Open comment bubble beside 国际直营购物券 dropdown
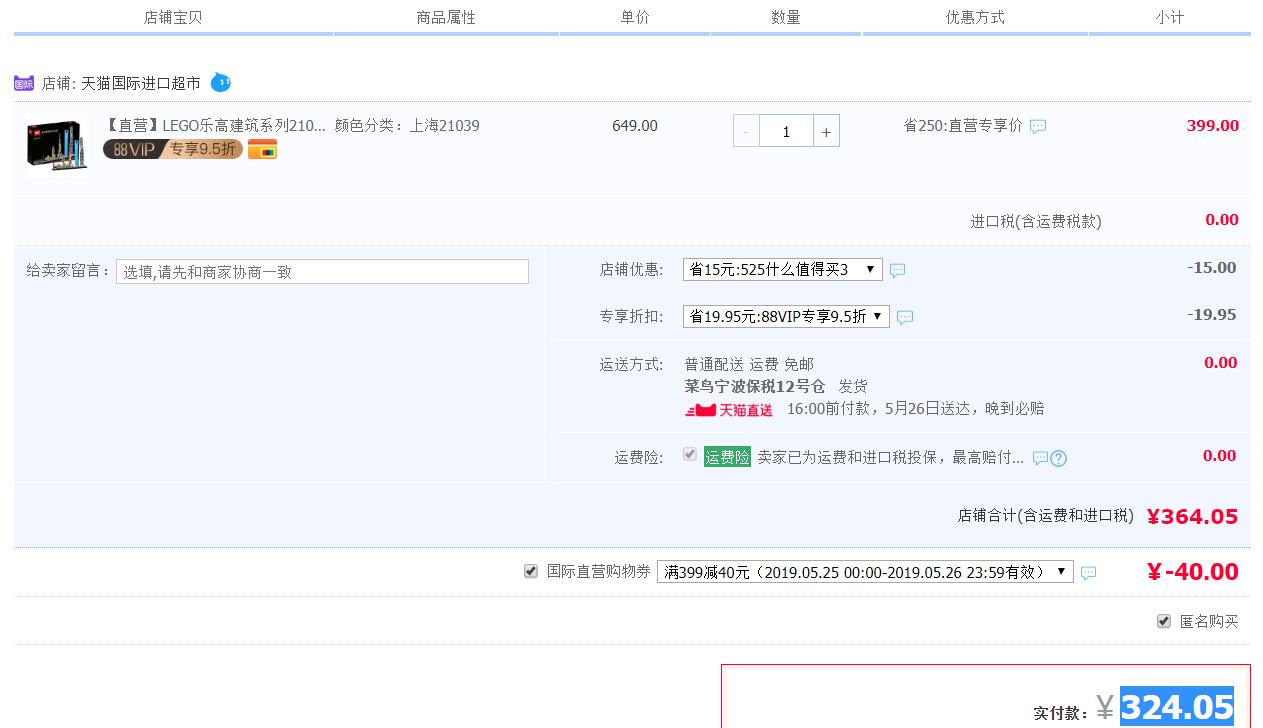The image size is (1263, 728). pos(1088,573)
